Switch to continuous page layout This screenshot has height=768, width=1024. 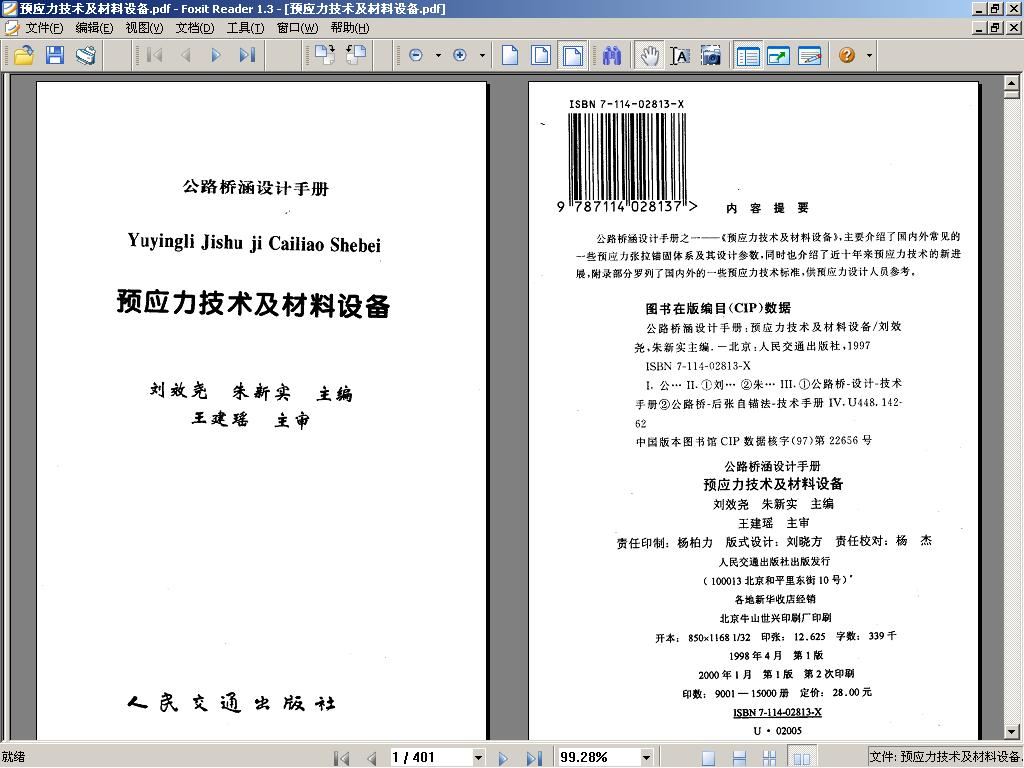click(x=739, y=758)
